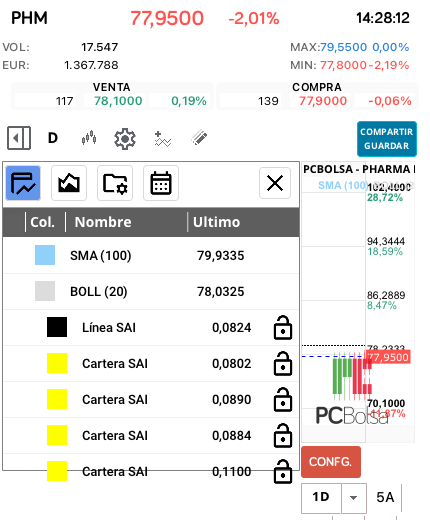
Task: Select the drawing pencil tool
Action: point(199,138)
